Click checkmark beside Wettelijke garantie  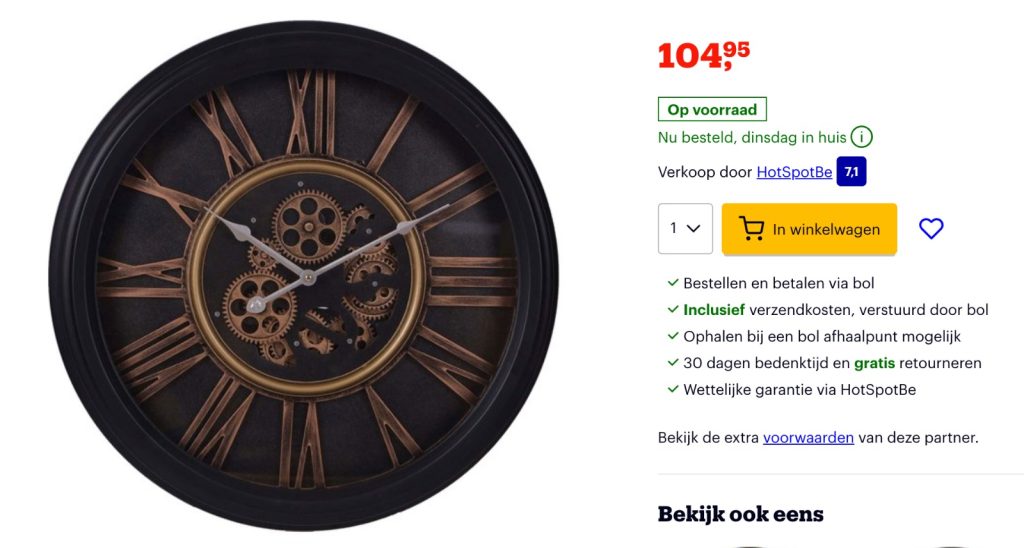673,389
